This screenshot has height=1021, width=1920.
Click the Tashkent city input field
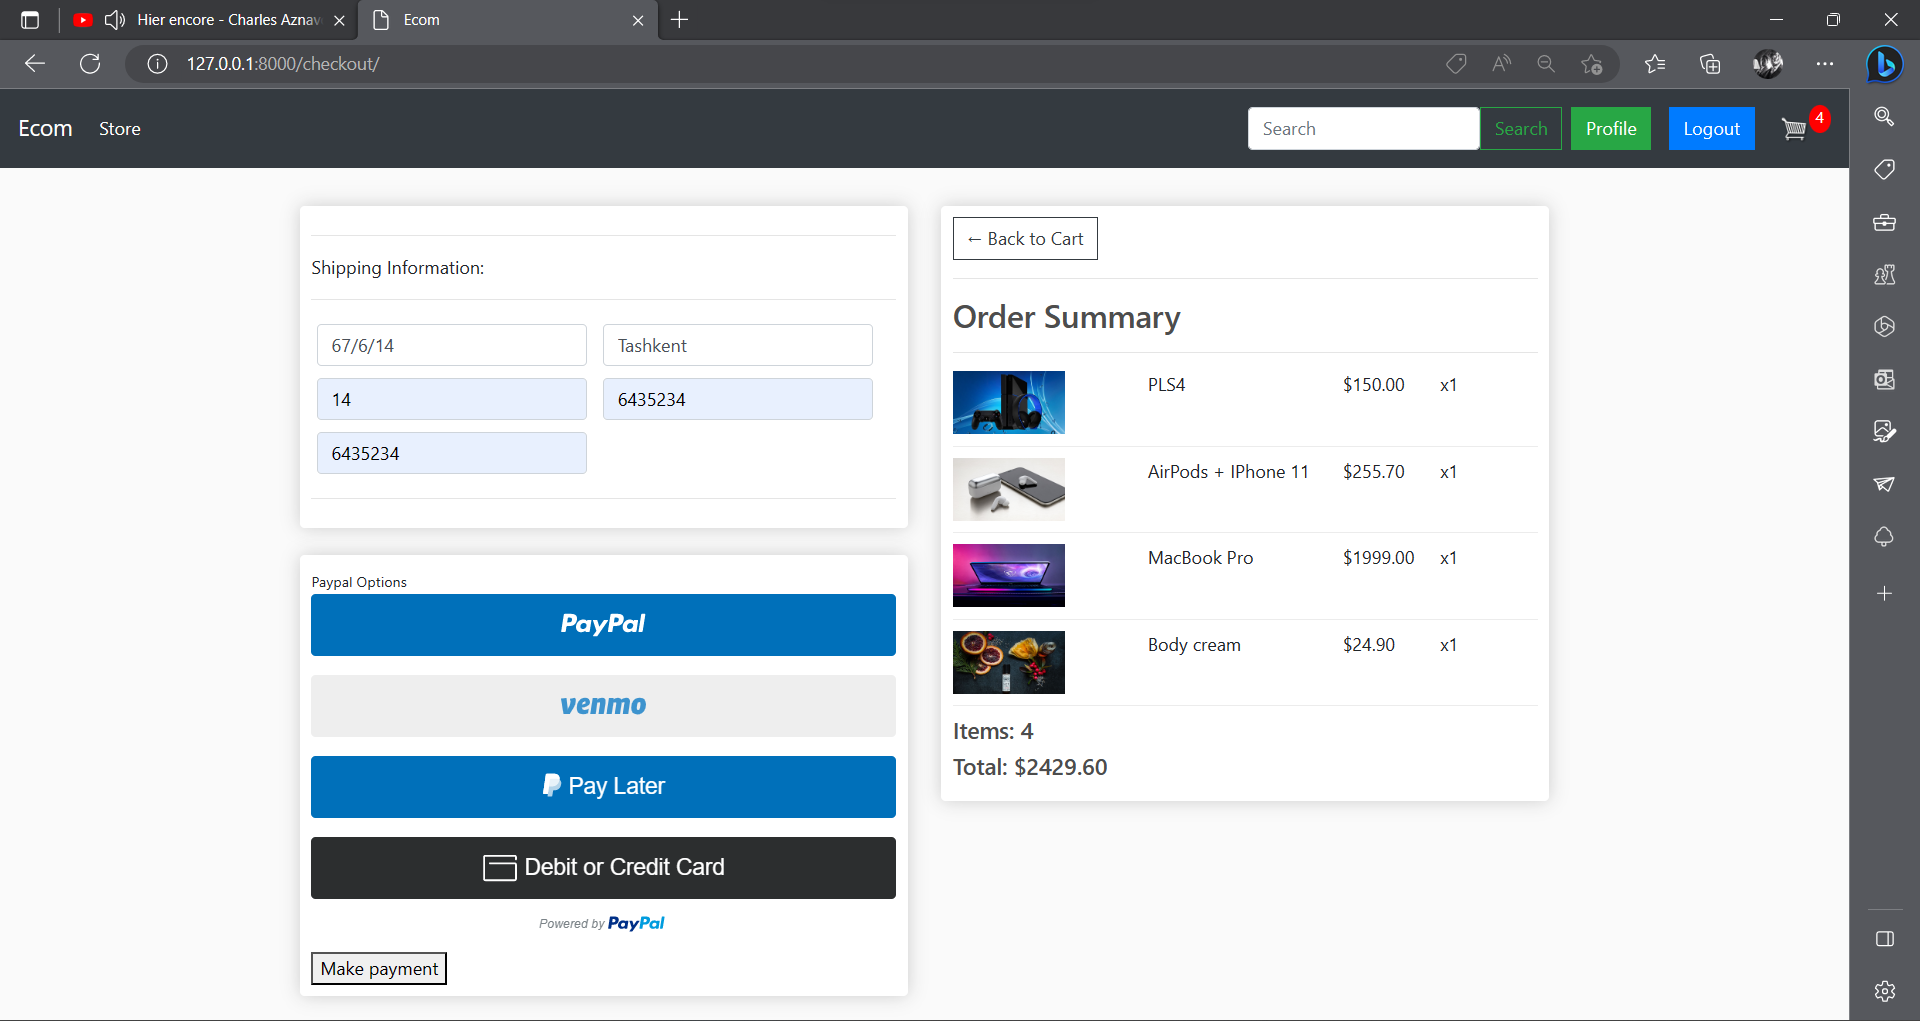coord(737,345)
